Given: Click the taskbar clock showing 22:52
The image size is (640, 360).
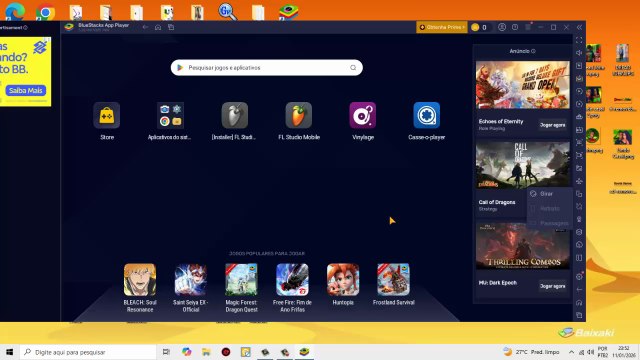Looking at the screenshot, I should coord(623,352).
